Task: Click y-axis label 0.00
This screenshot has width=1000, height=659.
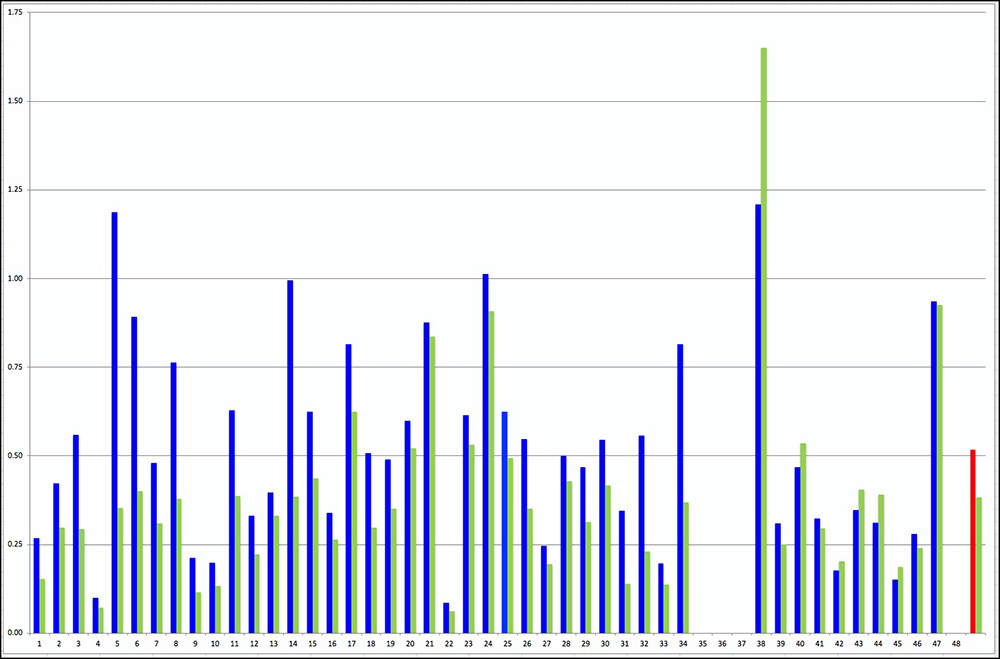Action: coord(16,633)
